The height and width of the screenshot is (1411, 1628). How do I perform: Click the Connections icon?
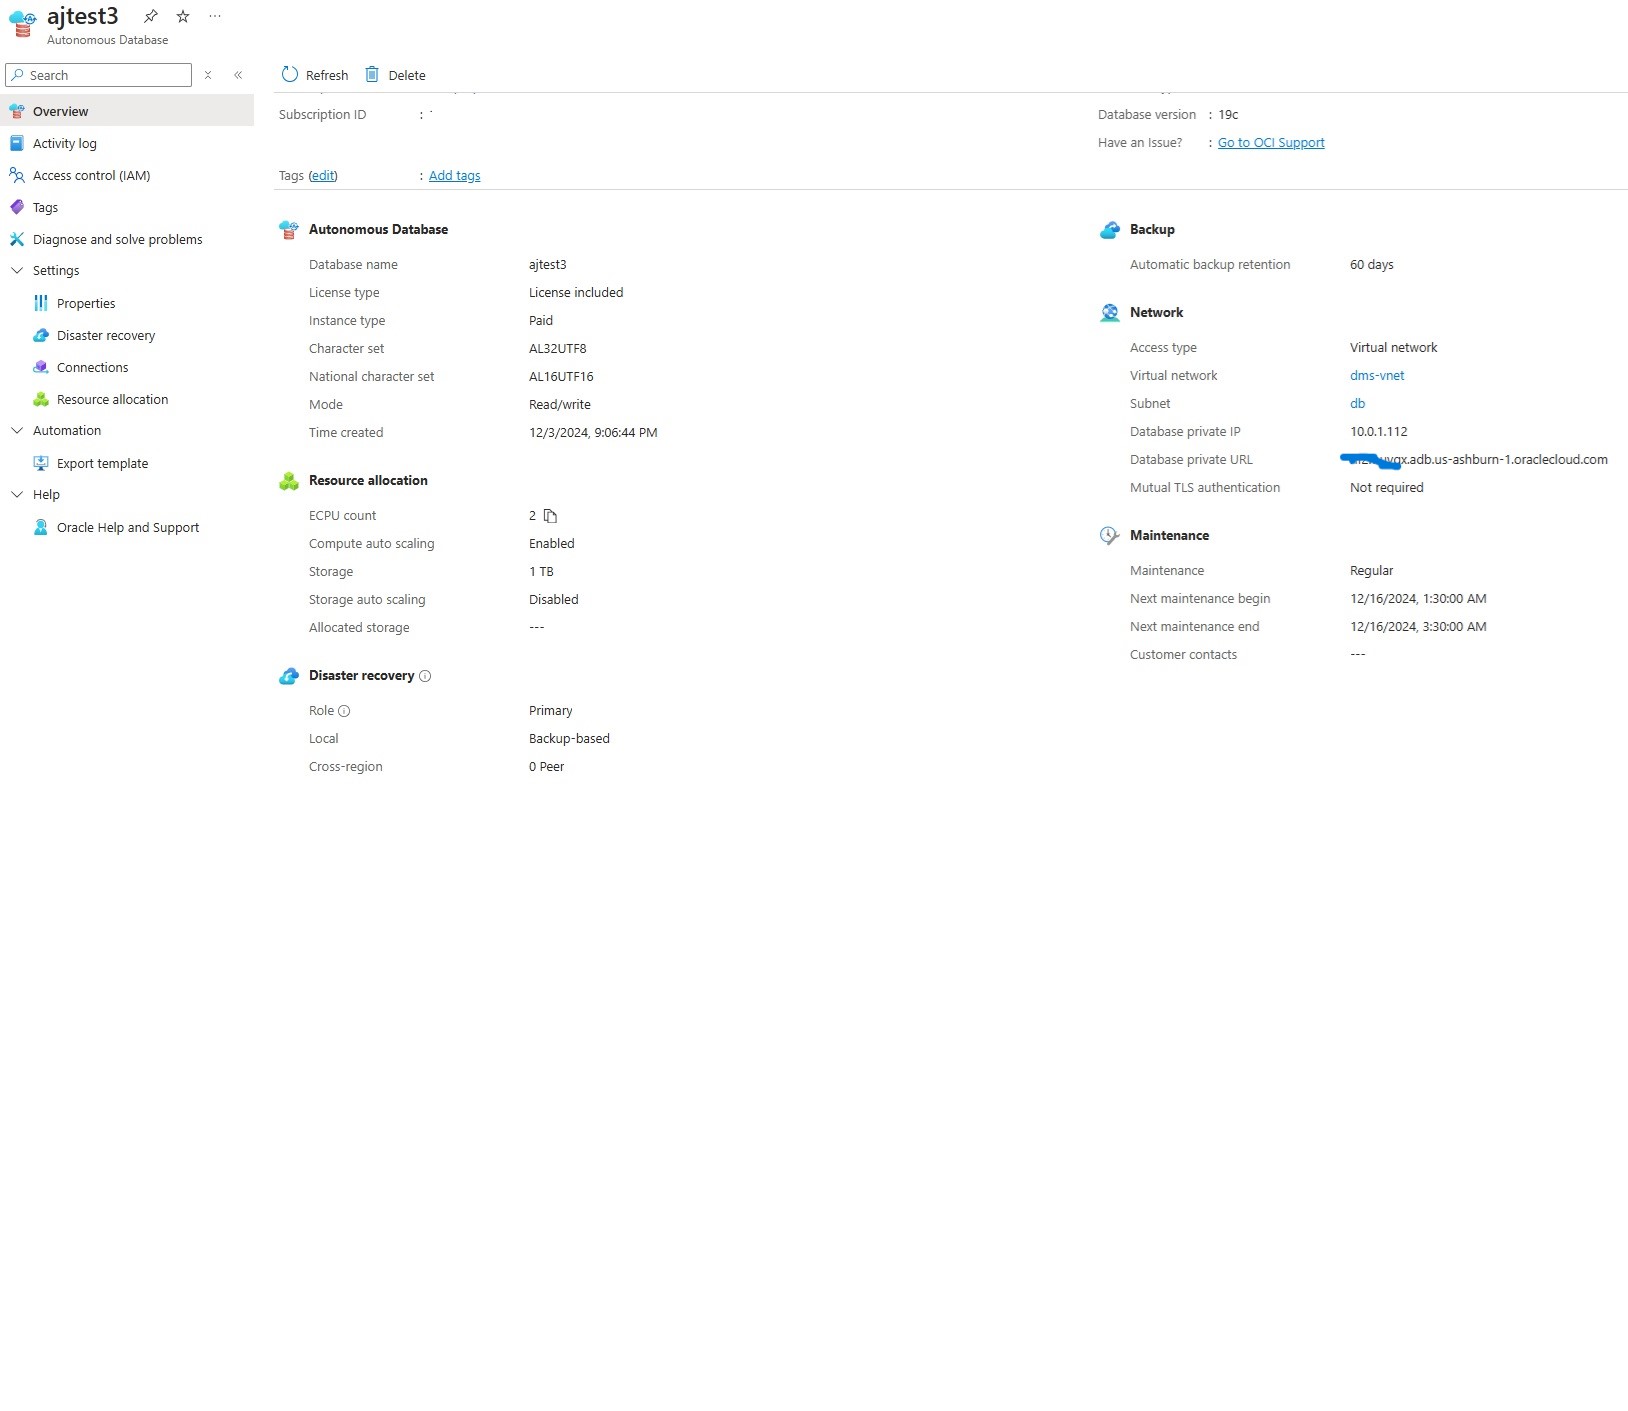41,367
